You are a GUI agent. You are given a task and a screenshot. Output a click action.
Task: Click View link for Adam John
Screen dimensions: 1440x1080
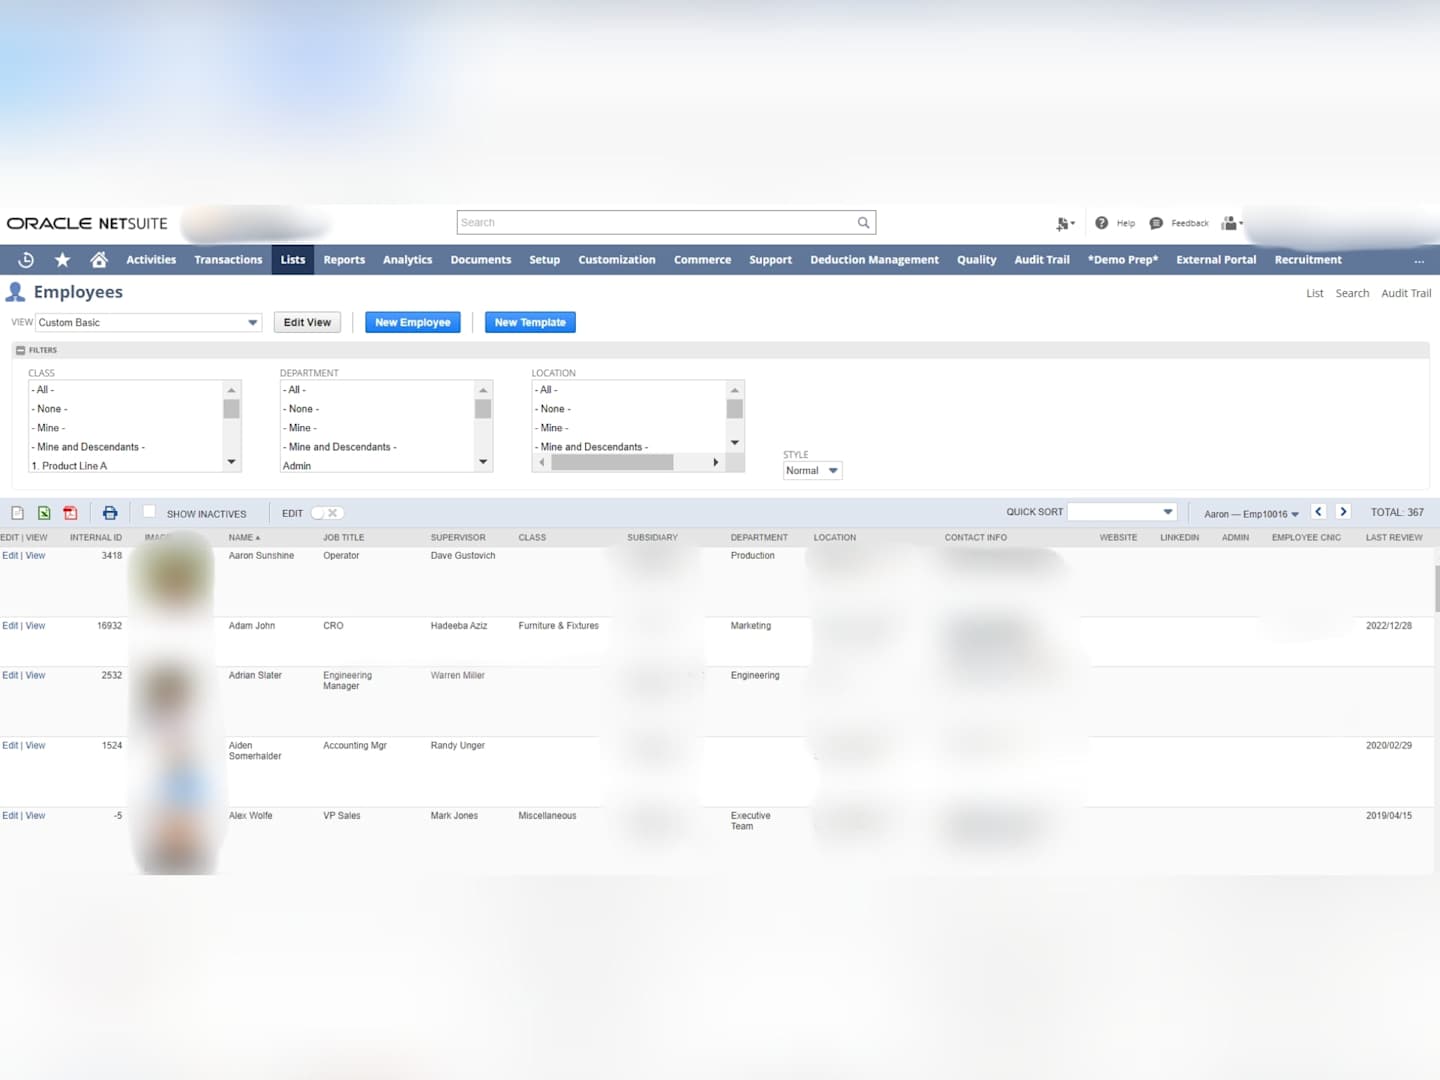[x=35, y=626]
